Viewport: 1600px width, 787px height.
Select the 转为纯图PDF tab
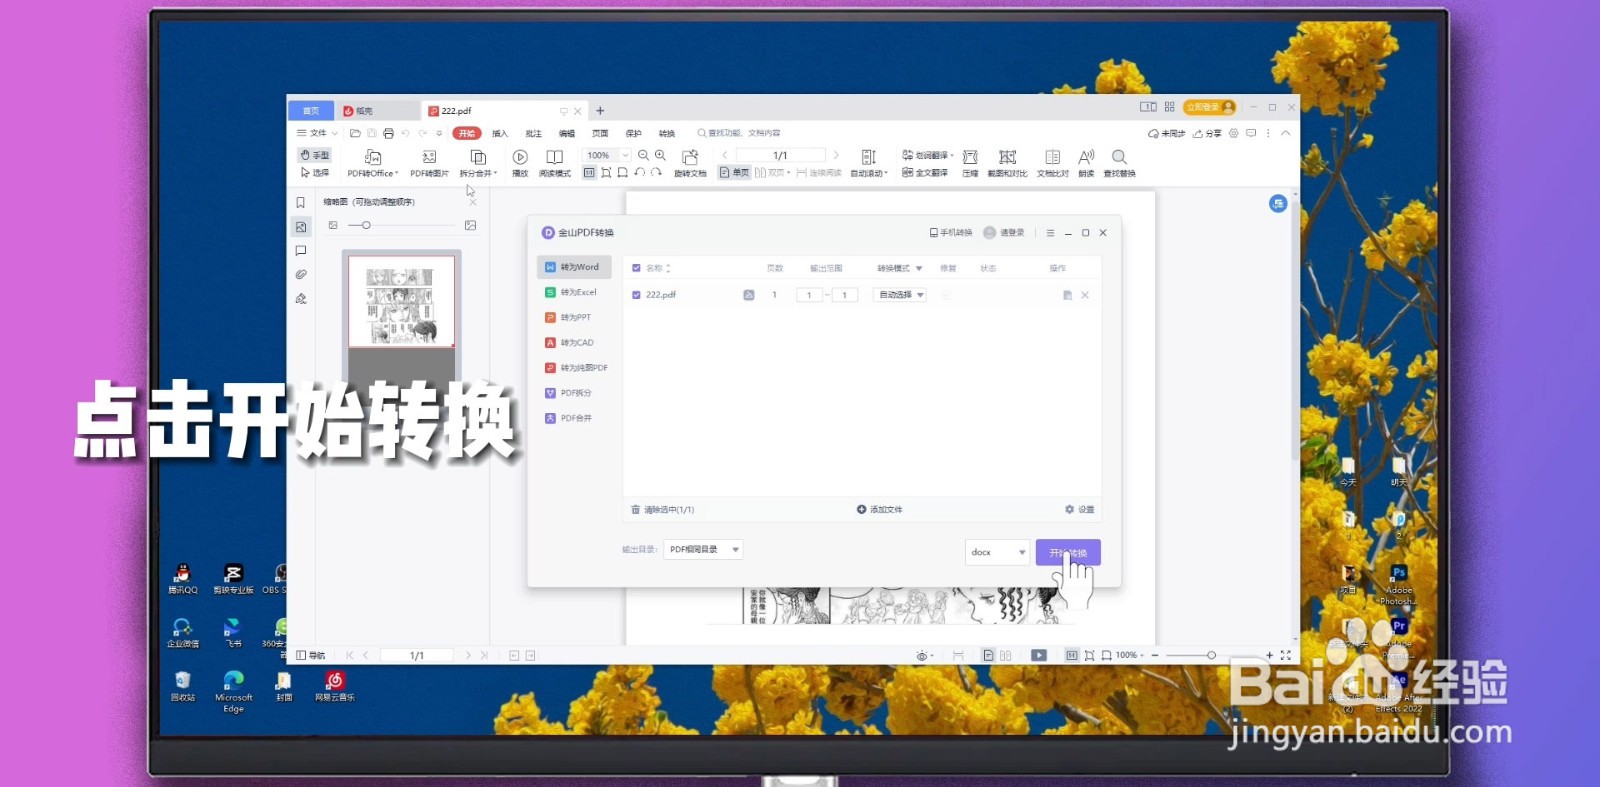point(576,368)
